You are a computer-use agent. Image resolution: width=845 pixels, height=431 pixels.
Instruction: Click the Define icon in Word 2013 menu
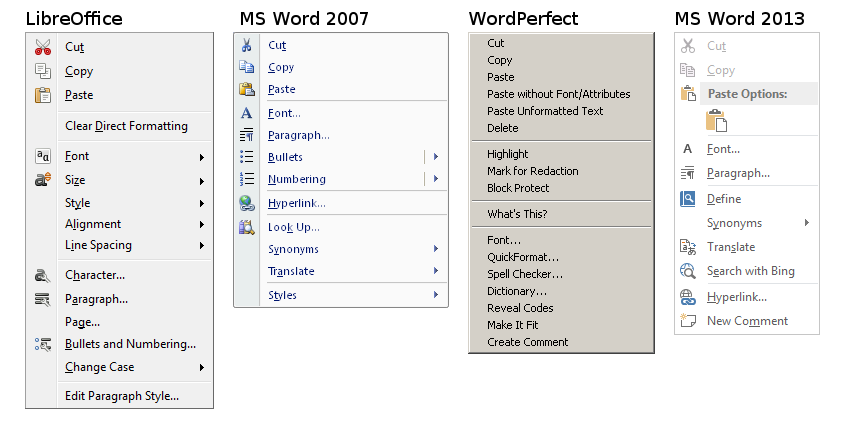point(688,199)
